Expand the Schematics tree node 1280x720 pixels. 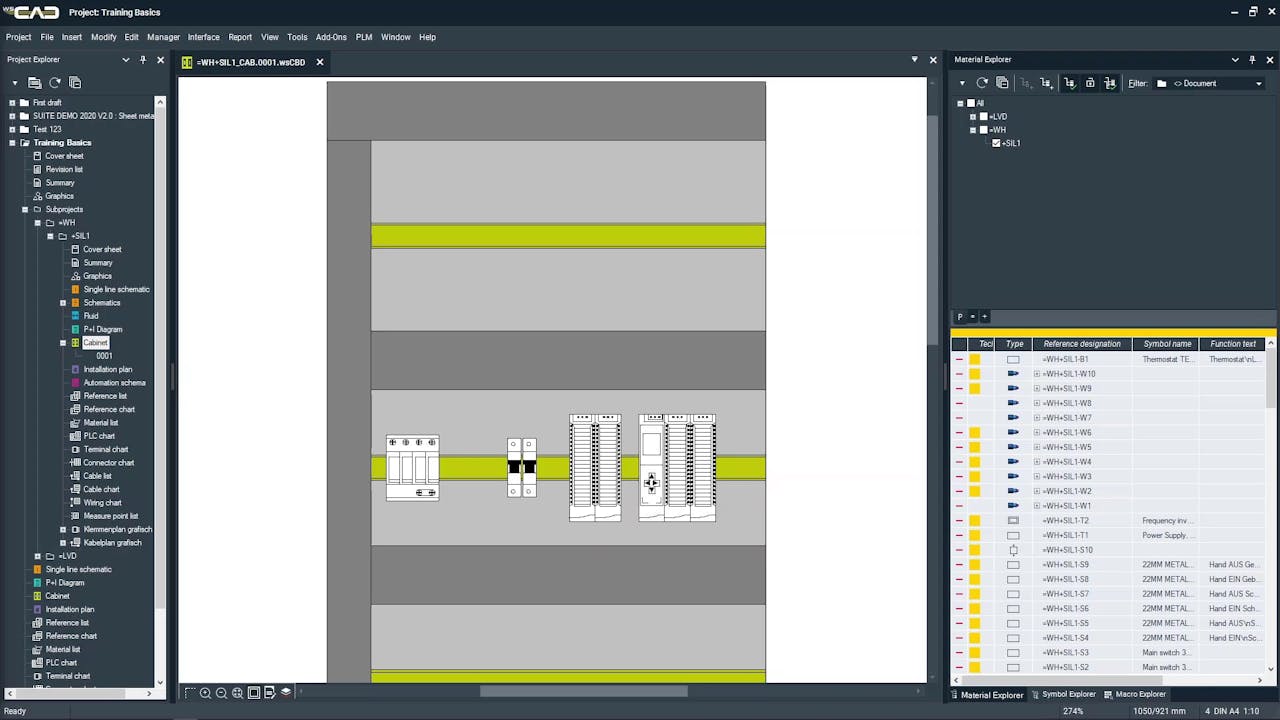(63, 302)
